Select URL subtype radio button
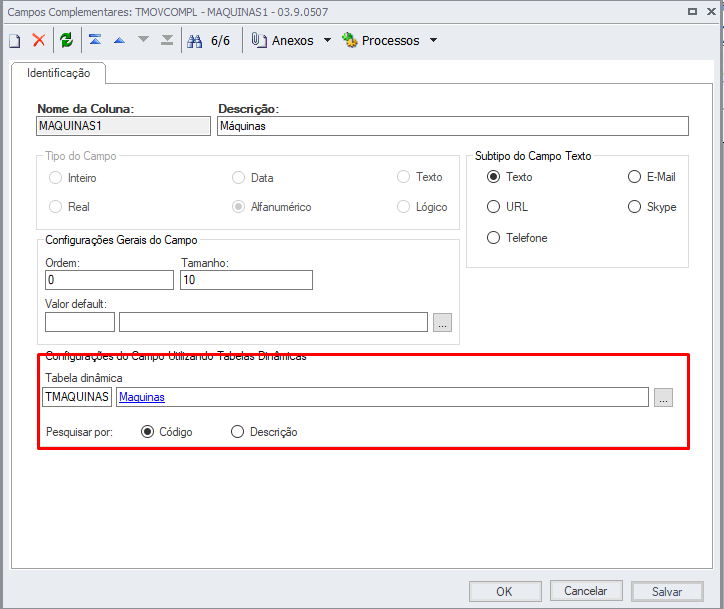 493,206
